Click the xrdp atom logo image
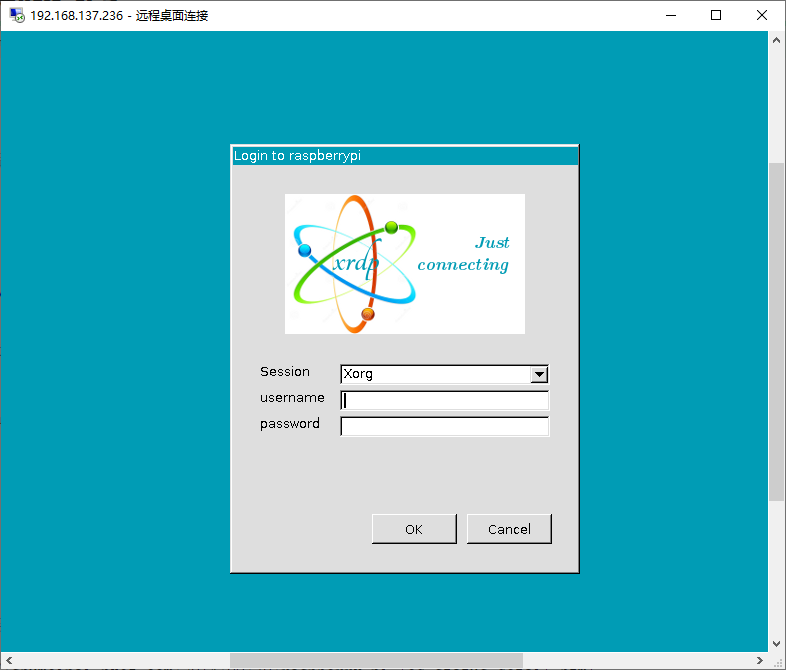 [355, 264]
